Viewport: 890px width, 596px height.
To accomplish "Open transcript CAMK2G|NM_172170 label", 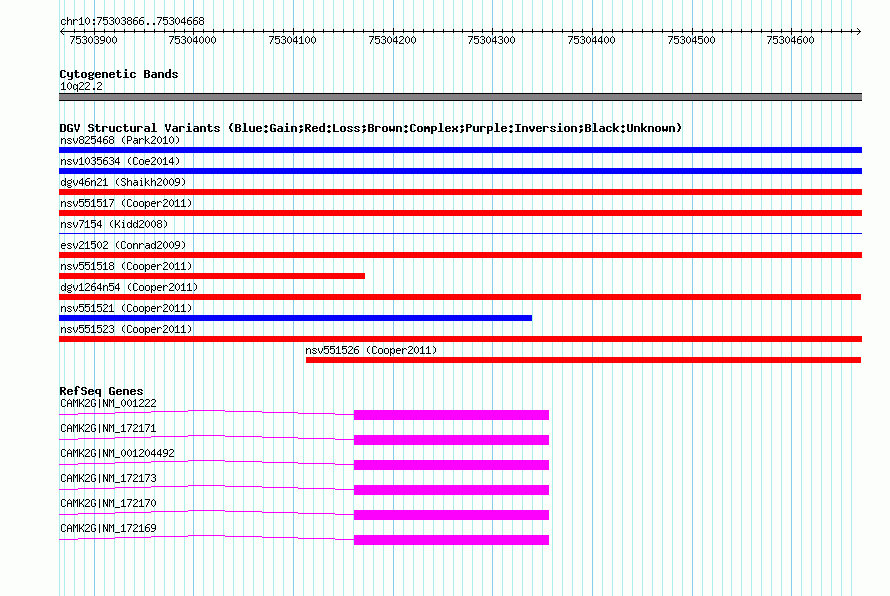I will point(108,503).
